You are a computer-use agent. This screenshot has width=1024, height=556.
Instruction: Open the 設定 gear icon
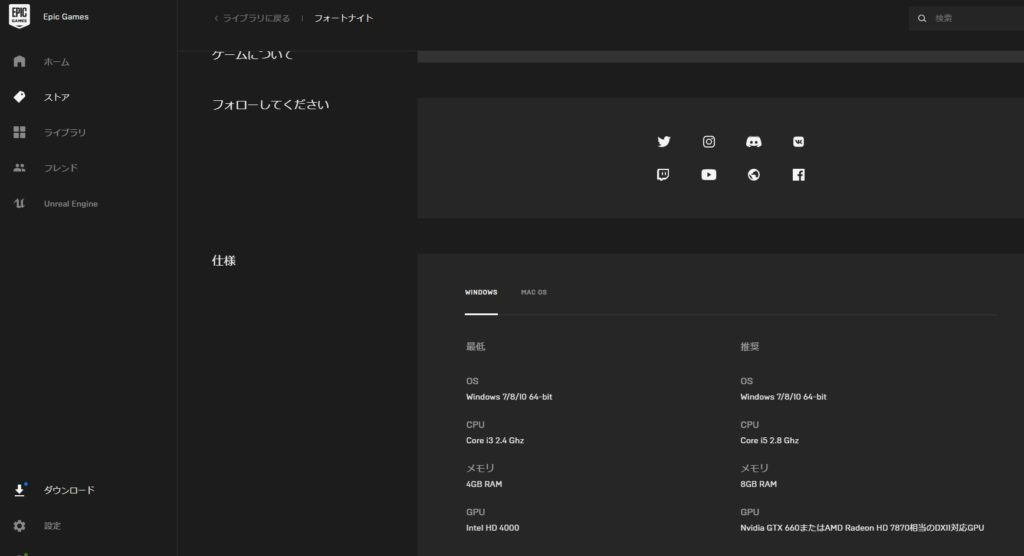[x=20, y=525]
